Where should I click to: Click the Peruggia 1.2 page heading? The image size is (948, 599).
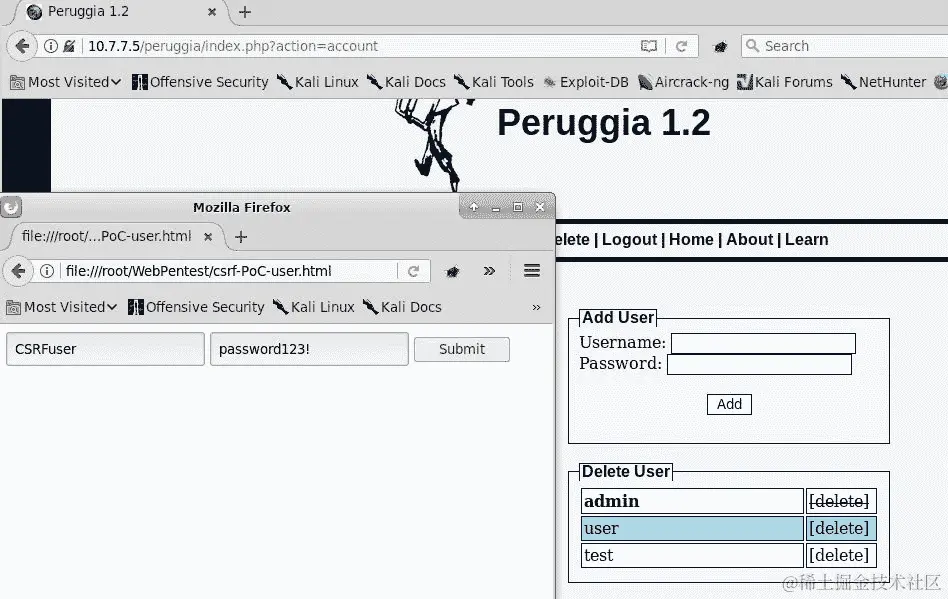tap(603, 123)
